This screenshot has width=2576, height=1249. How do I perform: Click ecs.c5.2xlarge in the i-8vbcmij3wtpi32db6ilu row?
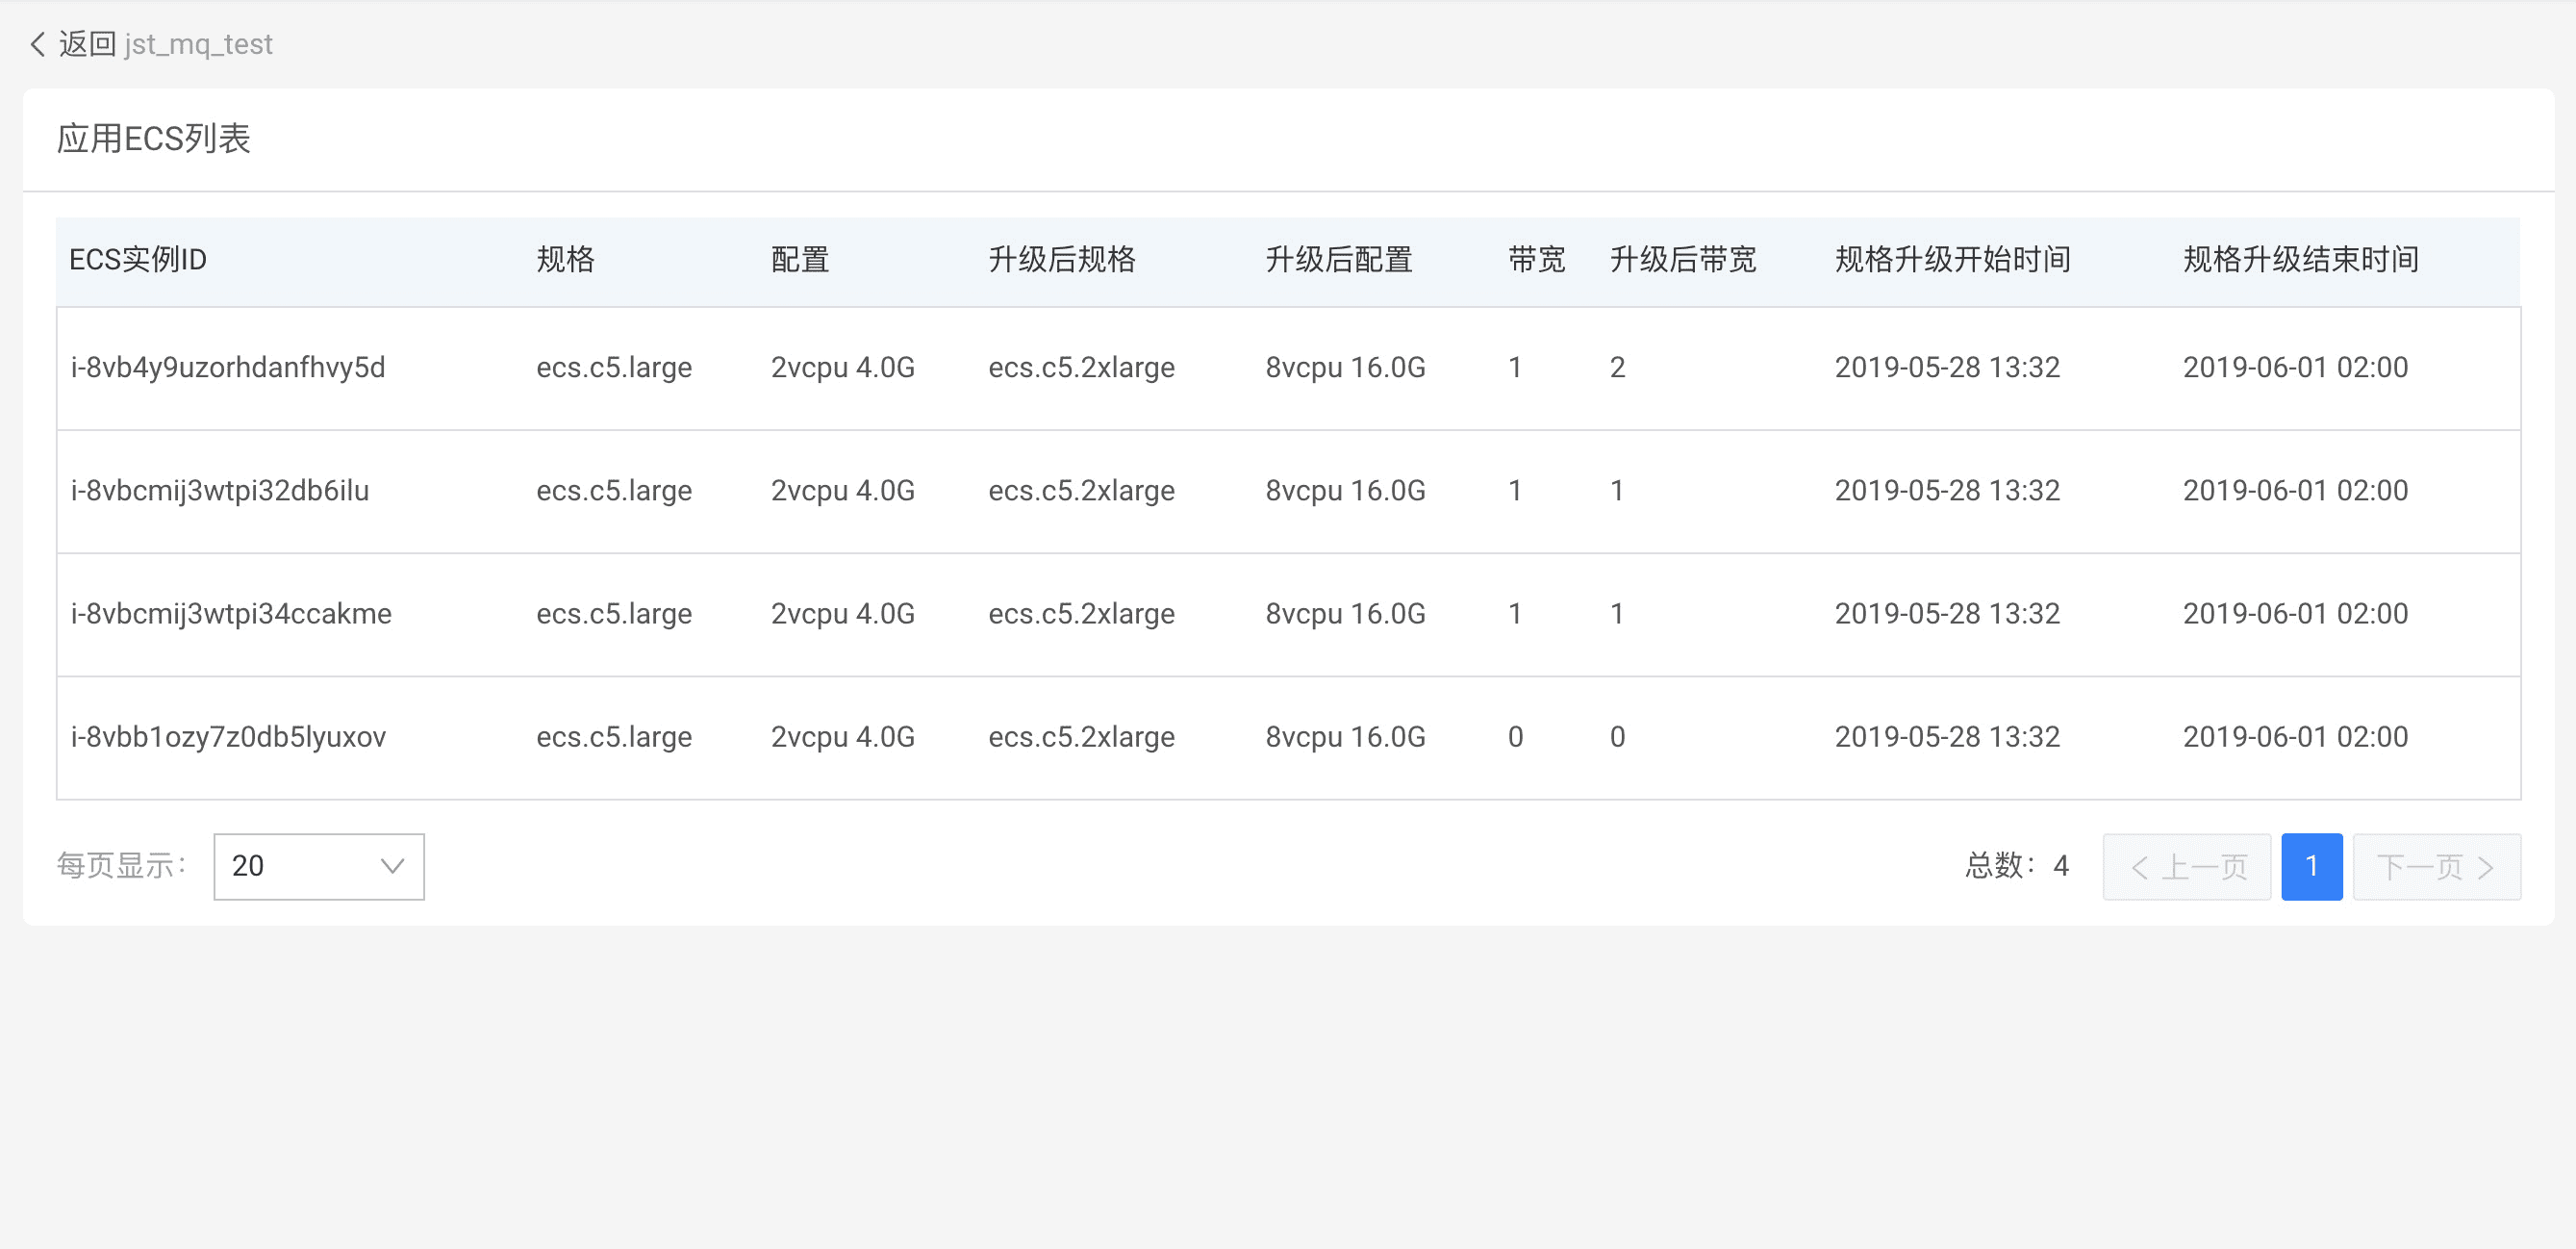coord(1081,491)
